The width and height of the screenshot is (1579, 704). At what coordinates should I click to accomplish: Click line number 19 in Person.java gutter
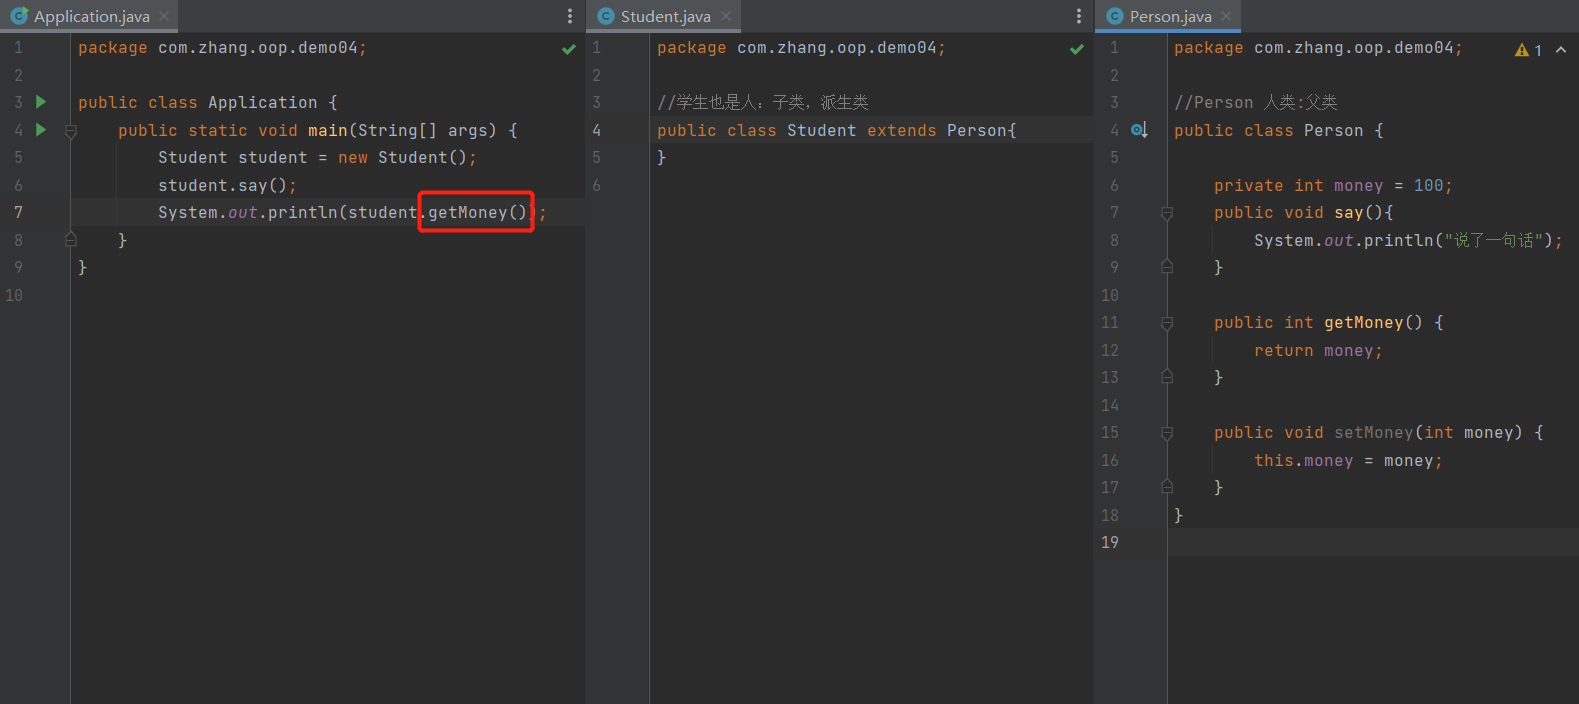(x=1110, y=542)
